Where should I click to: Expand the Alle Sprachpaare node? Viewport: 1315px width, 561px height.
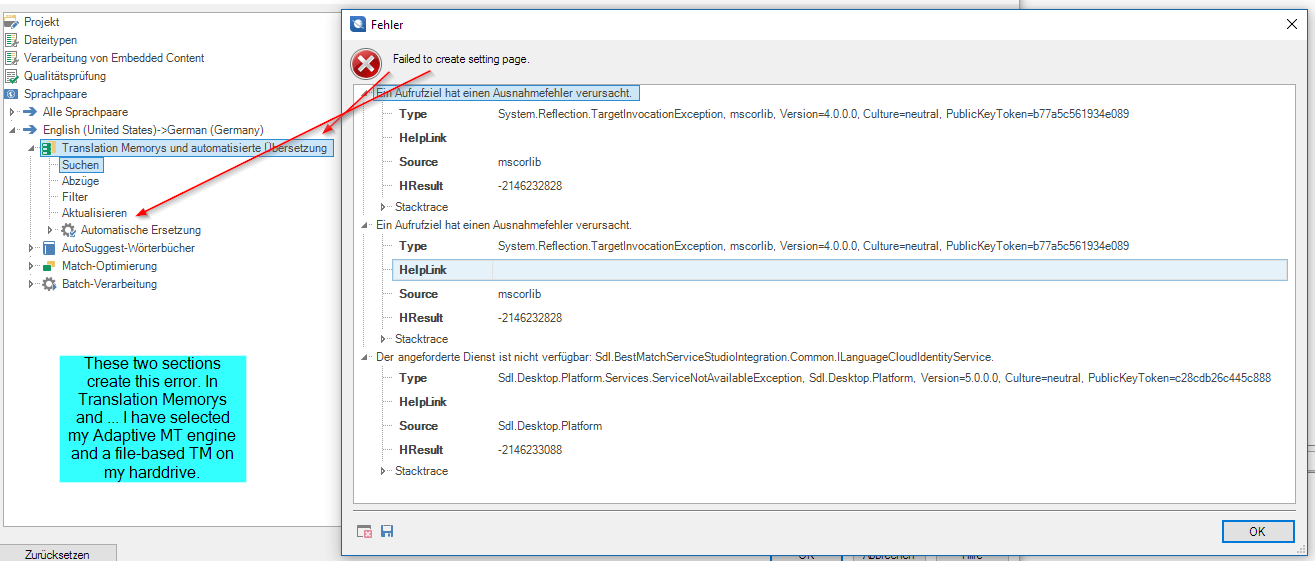tap(12, 112)
